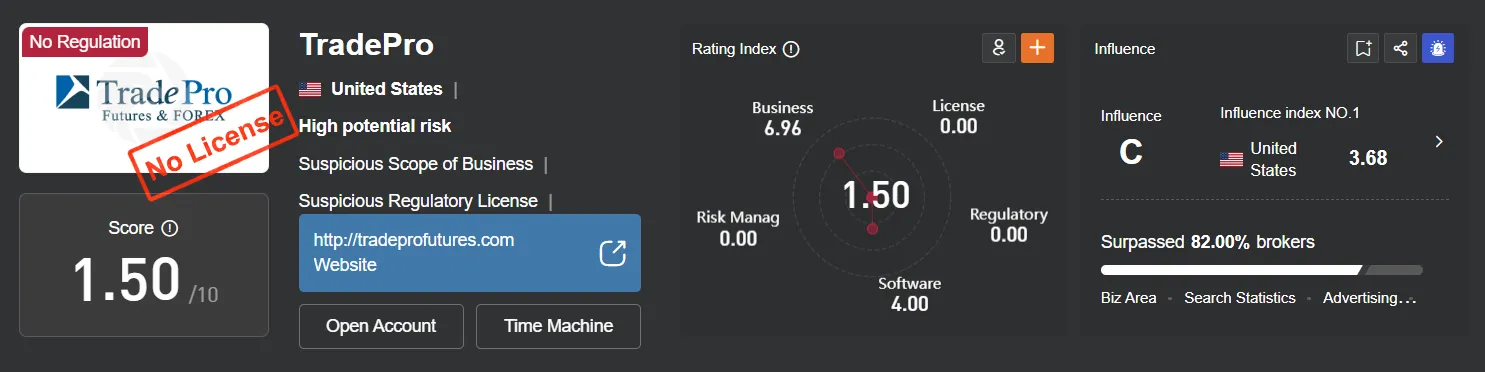The height and width of the screenshot is (372, 1485).
Task: Click the Surpassed 82.00% brokers text
Action: click(1208, 242)
